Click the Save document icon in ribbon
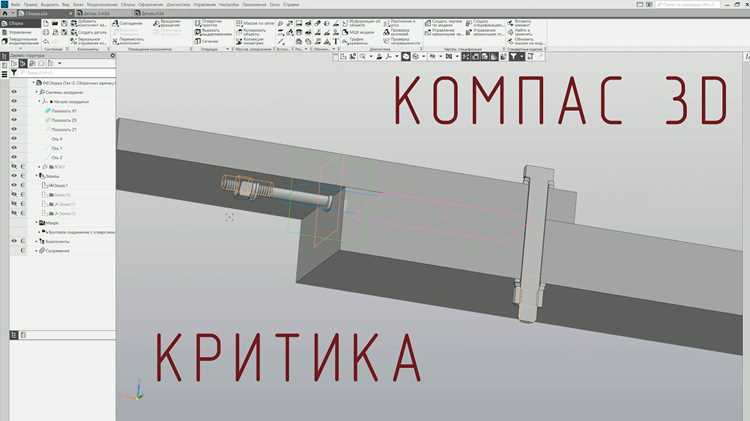750x421 pixels. pos(64,23)
